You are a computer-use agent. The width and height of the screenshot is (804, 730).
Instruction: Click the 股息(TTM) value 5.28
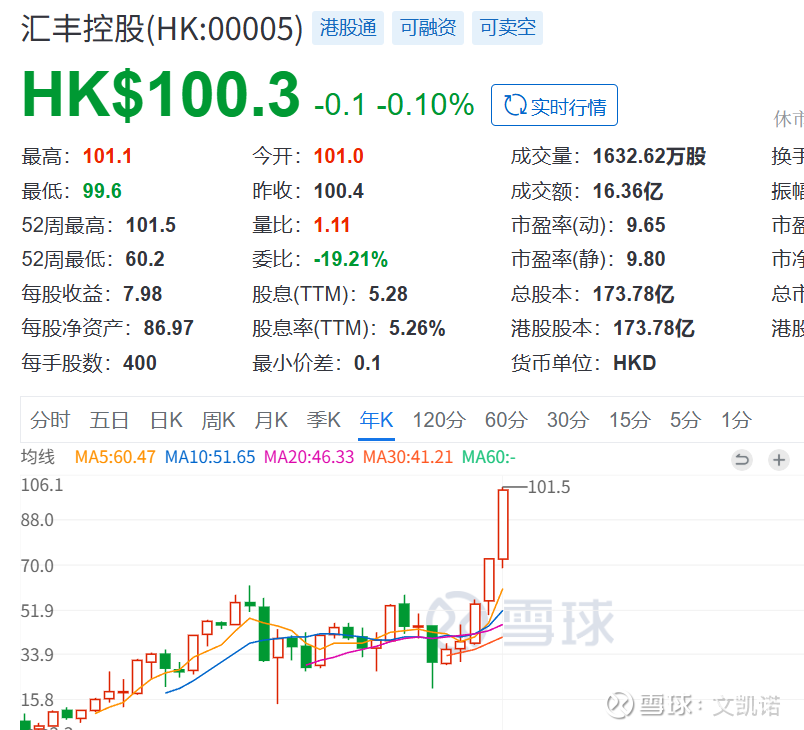coord(388,294)
